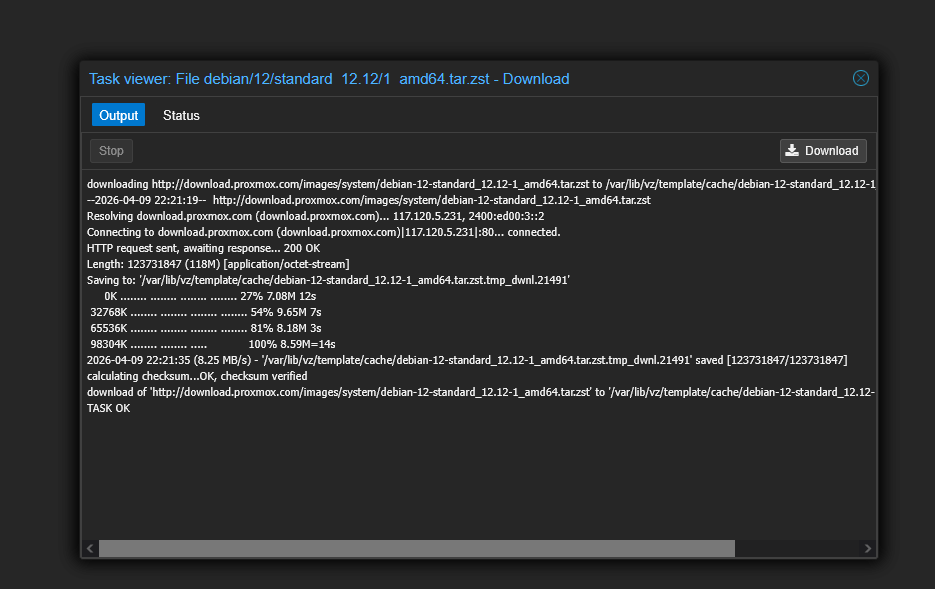
Task: Click the scrollbar right arrow
Action: click(x=867, y=548)
